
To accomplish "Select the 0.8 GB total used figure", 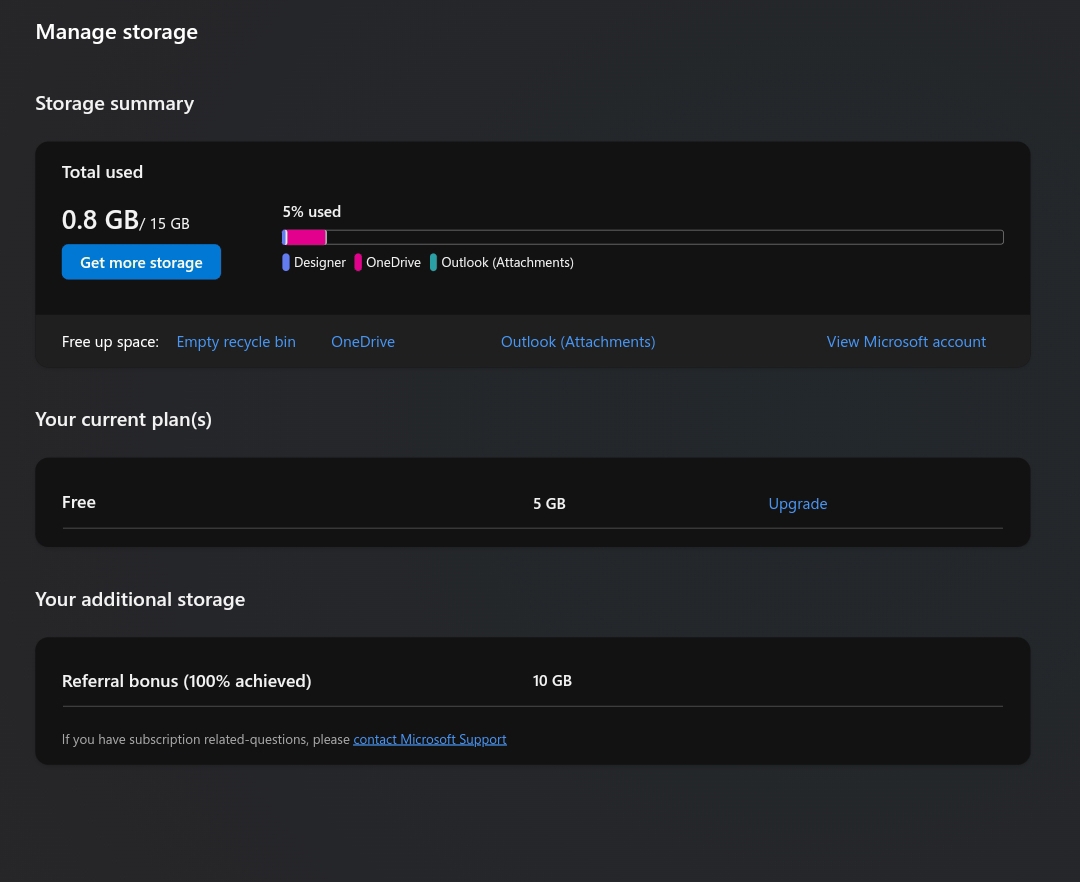I will point(99,218).
